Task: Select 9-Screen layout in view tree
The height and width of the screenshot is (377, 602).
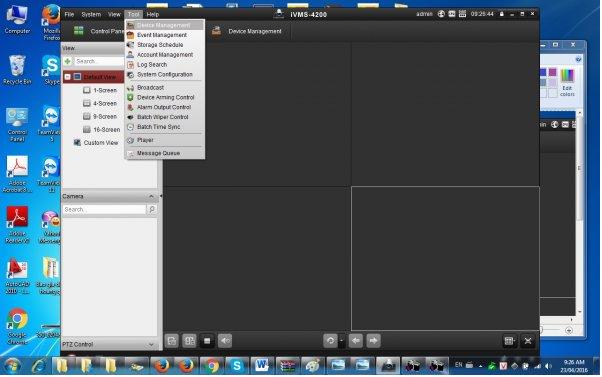Action: pyautogui.click(x=101, y=117)
